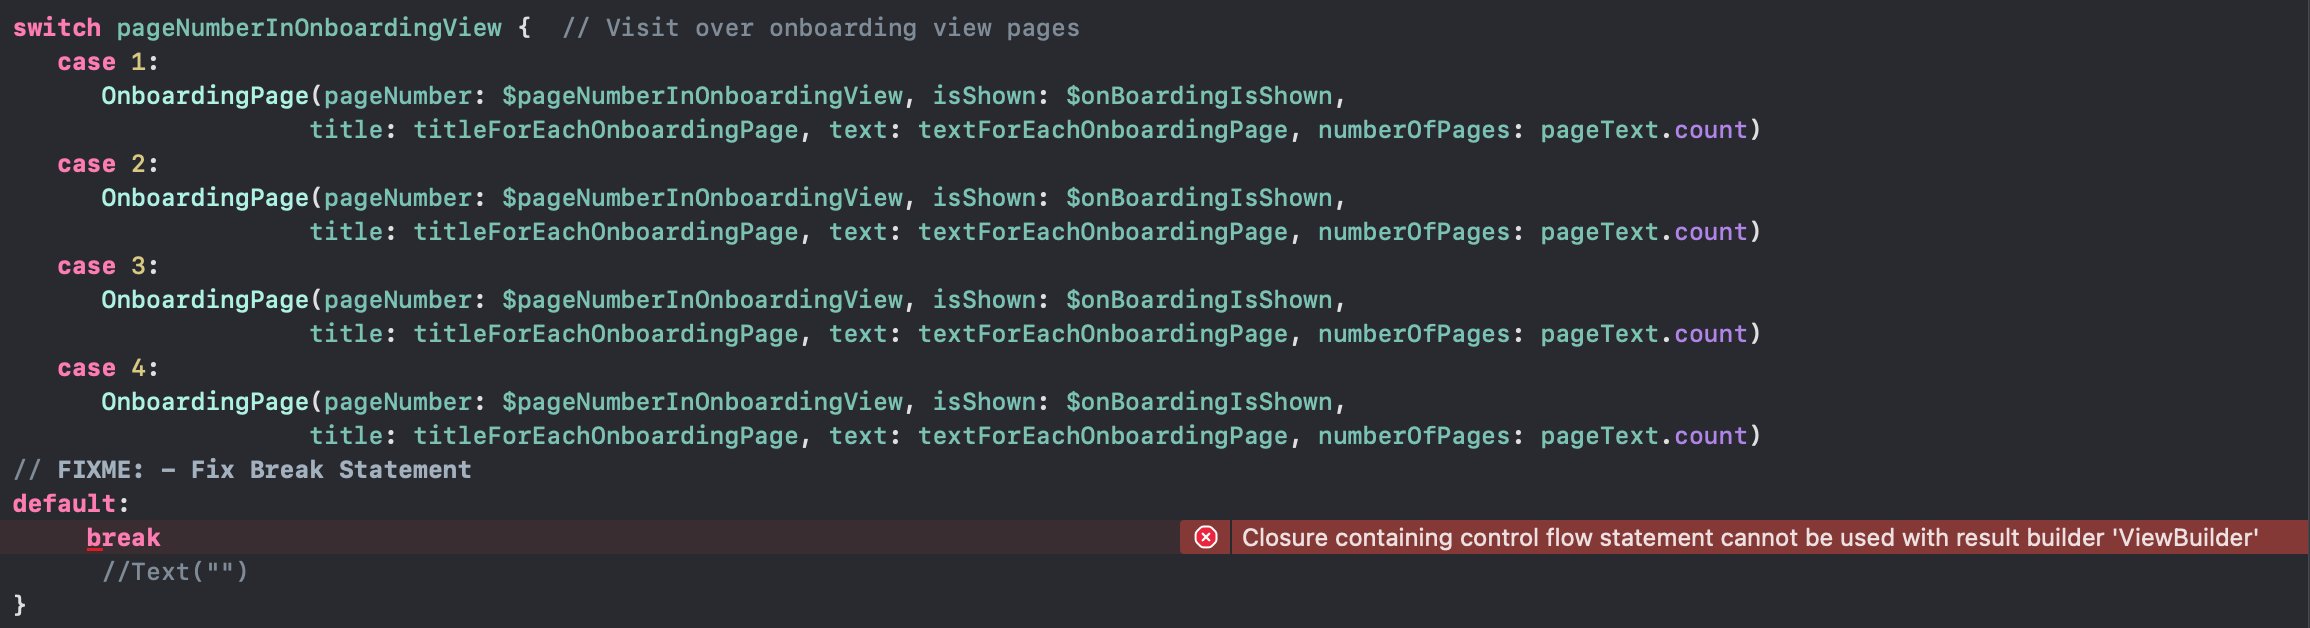Place cursor on the case 2 label
2310x628 pixels.
(x=107, y=164)
